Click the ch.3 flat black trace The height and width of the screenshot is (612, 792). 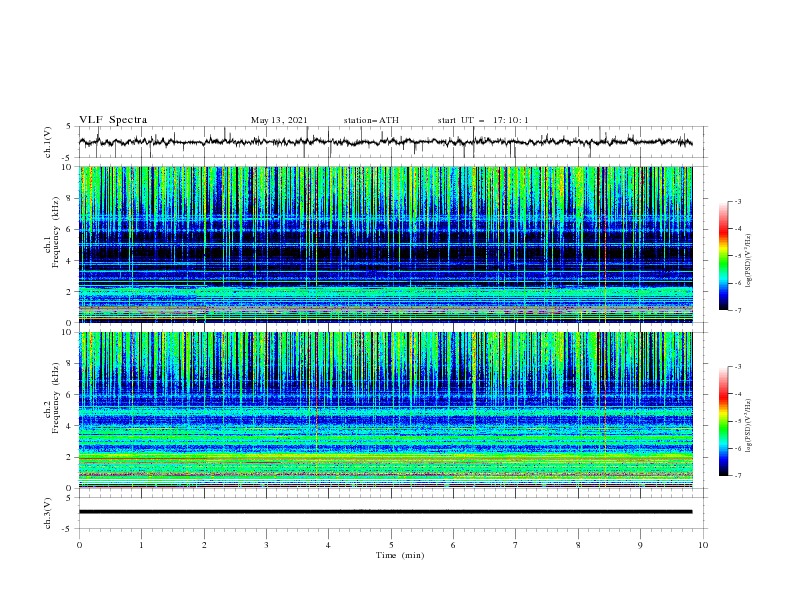[x=385, y=512]
